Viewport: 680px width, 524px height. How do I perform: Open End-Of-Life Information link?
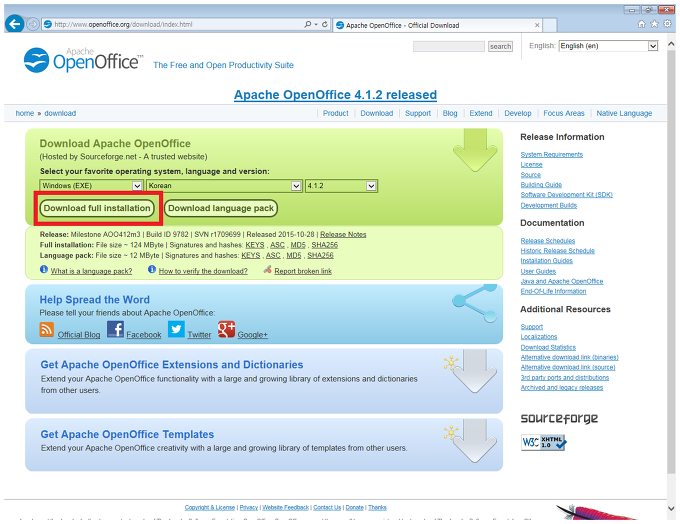pos(553,291)
